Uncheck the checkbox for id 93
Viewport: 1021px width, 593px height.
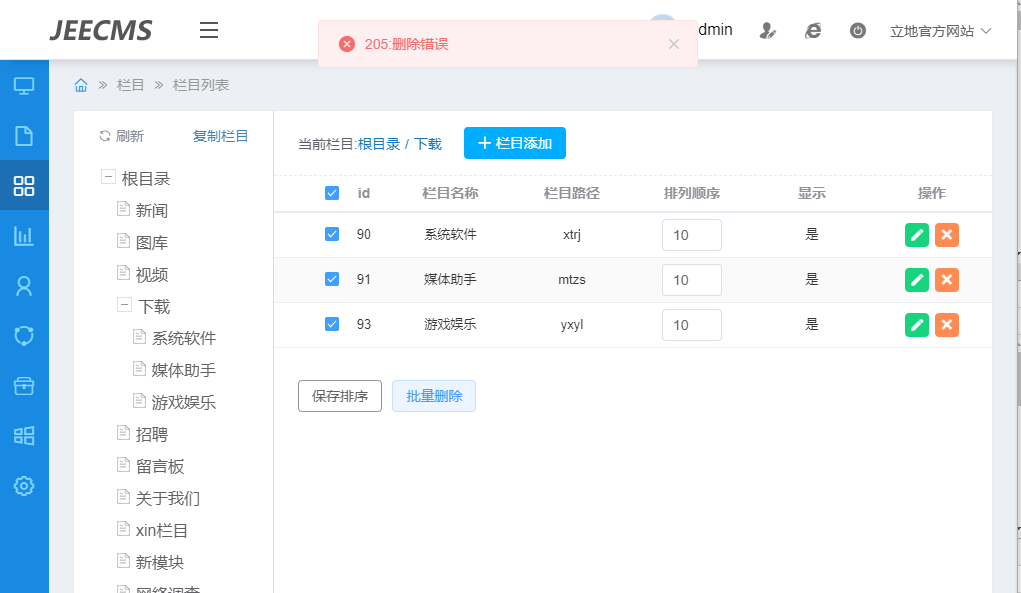point(332,324)
